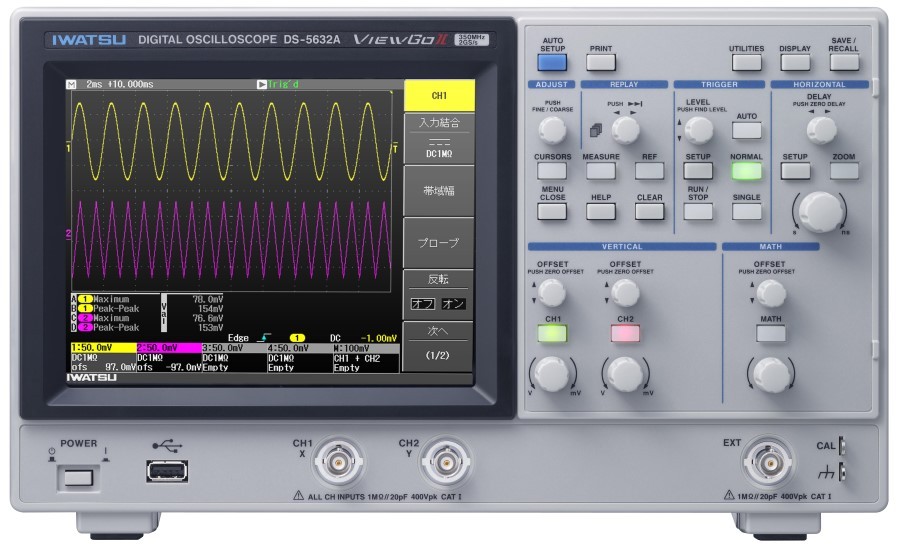Select 次へ (1/2) next menu page
The height and width of the screenshot is (555, 900).
tap(439, 346)
